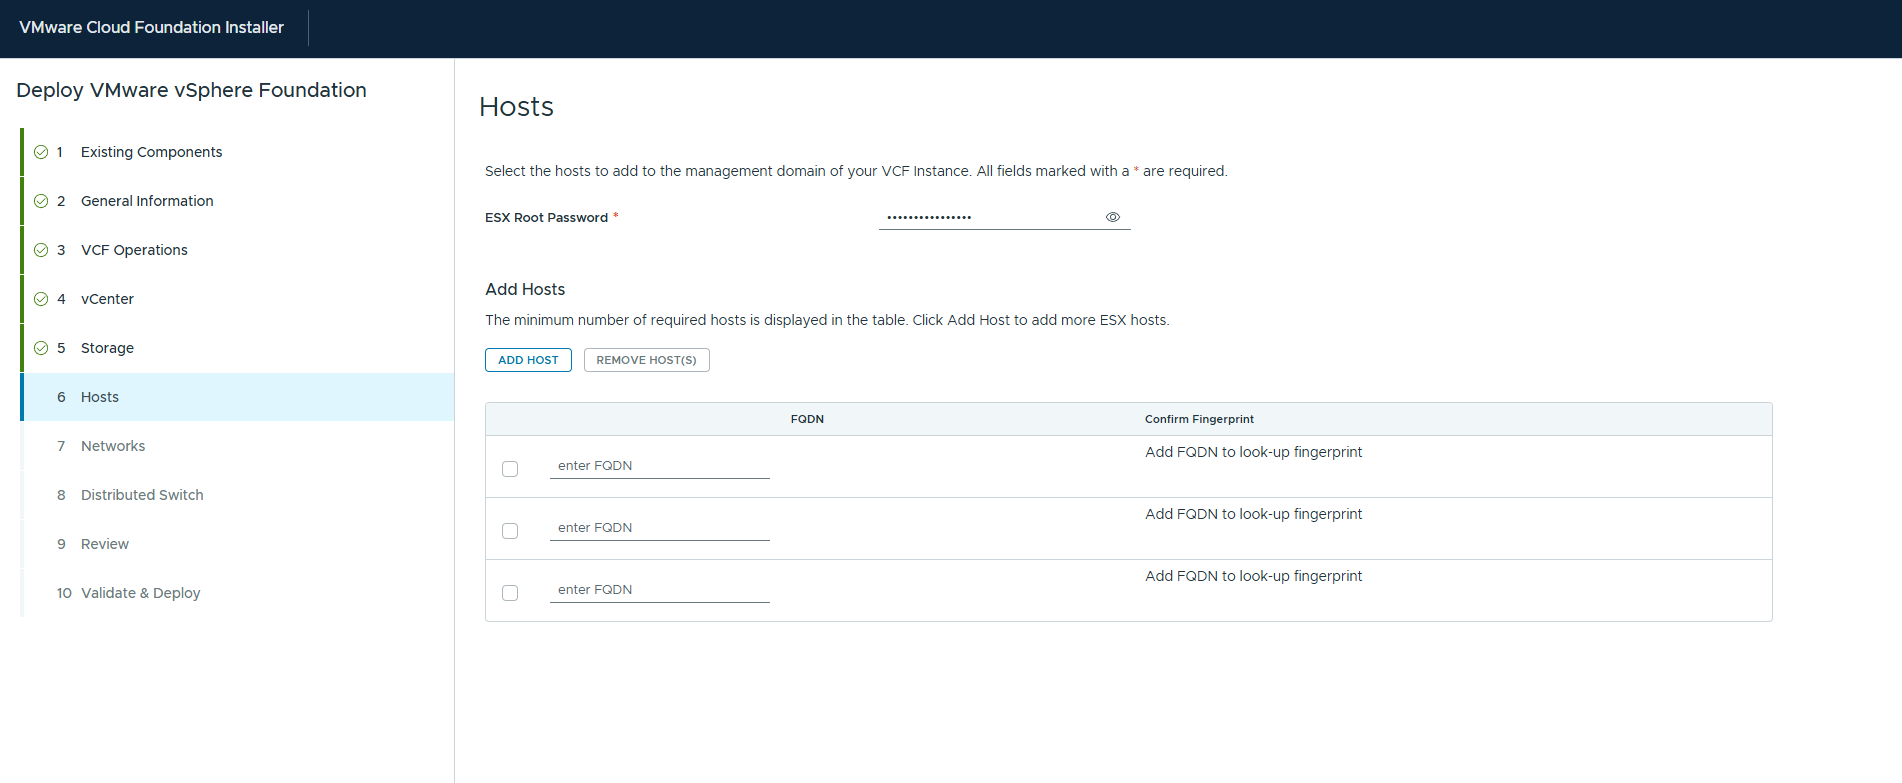This screenshot has height=783, width=1902.
Task: Tick the second host row checkbox
Action: click(x=510, y=531)
